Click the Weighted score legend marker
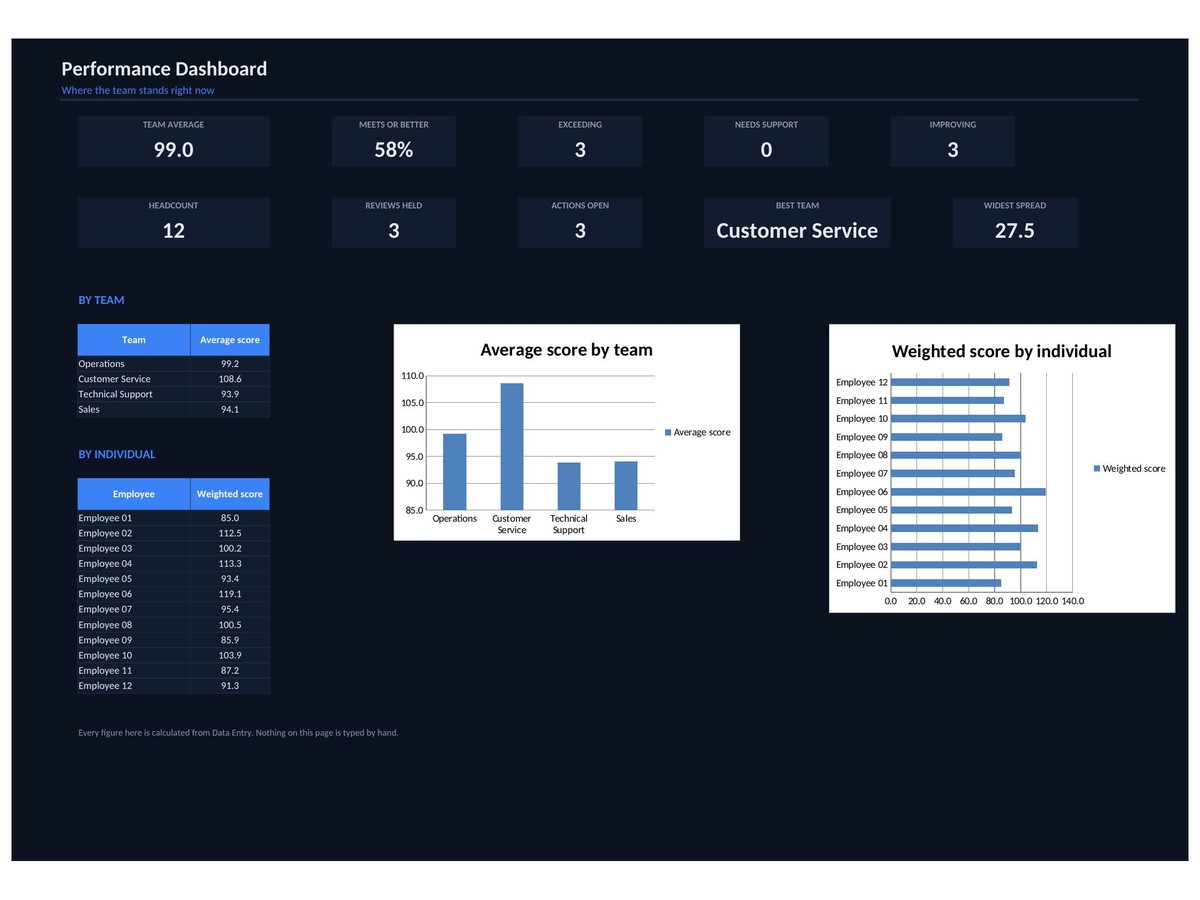1200x900 pixels. click(x=1097, y=468)
